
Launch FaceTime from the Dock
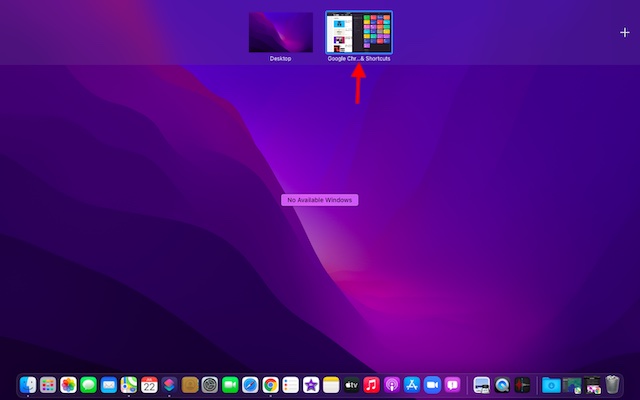pyautogui.click(x=230, y=384)
